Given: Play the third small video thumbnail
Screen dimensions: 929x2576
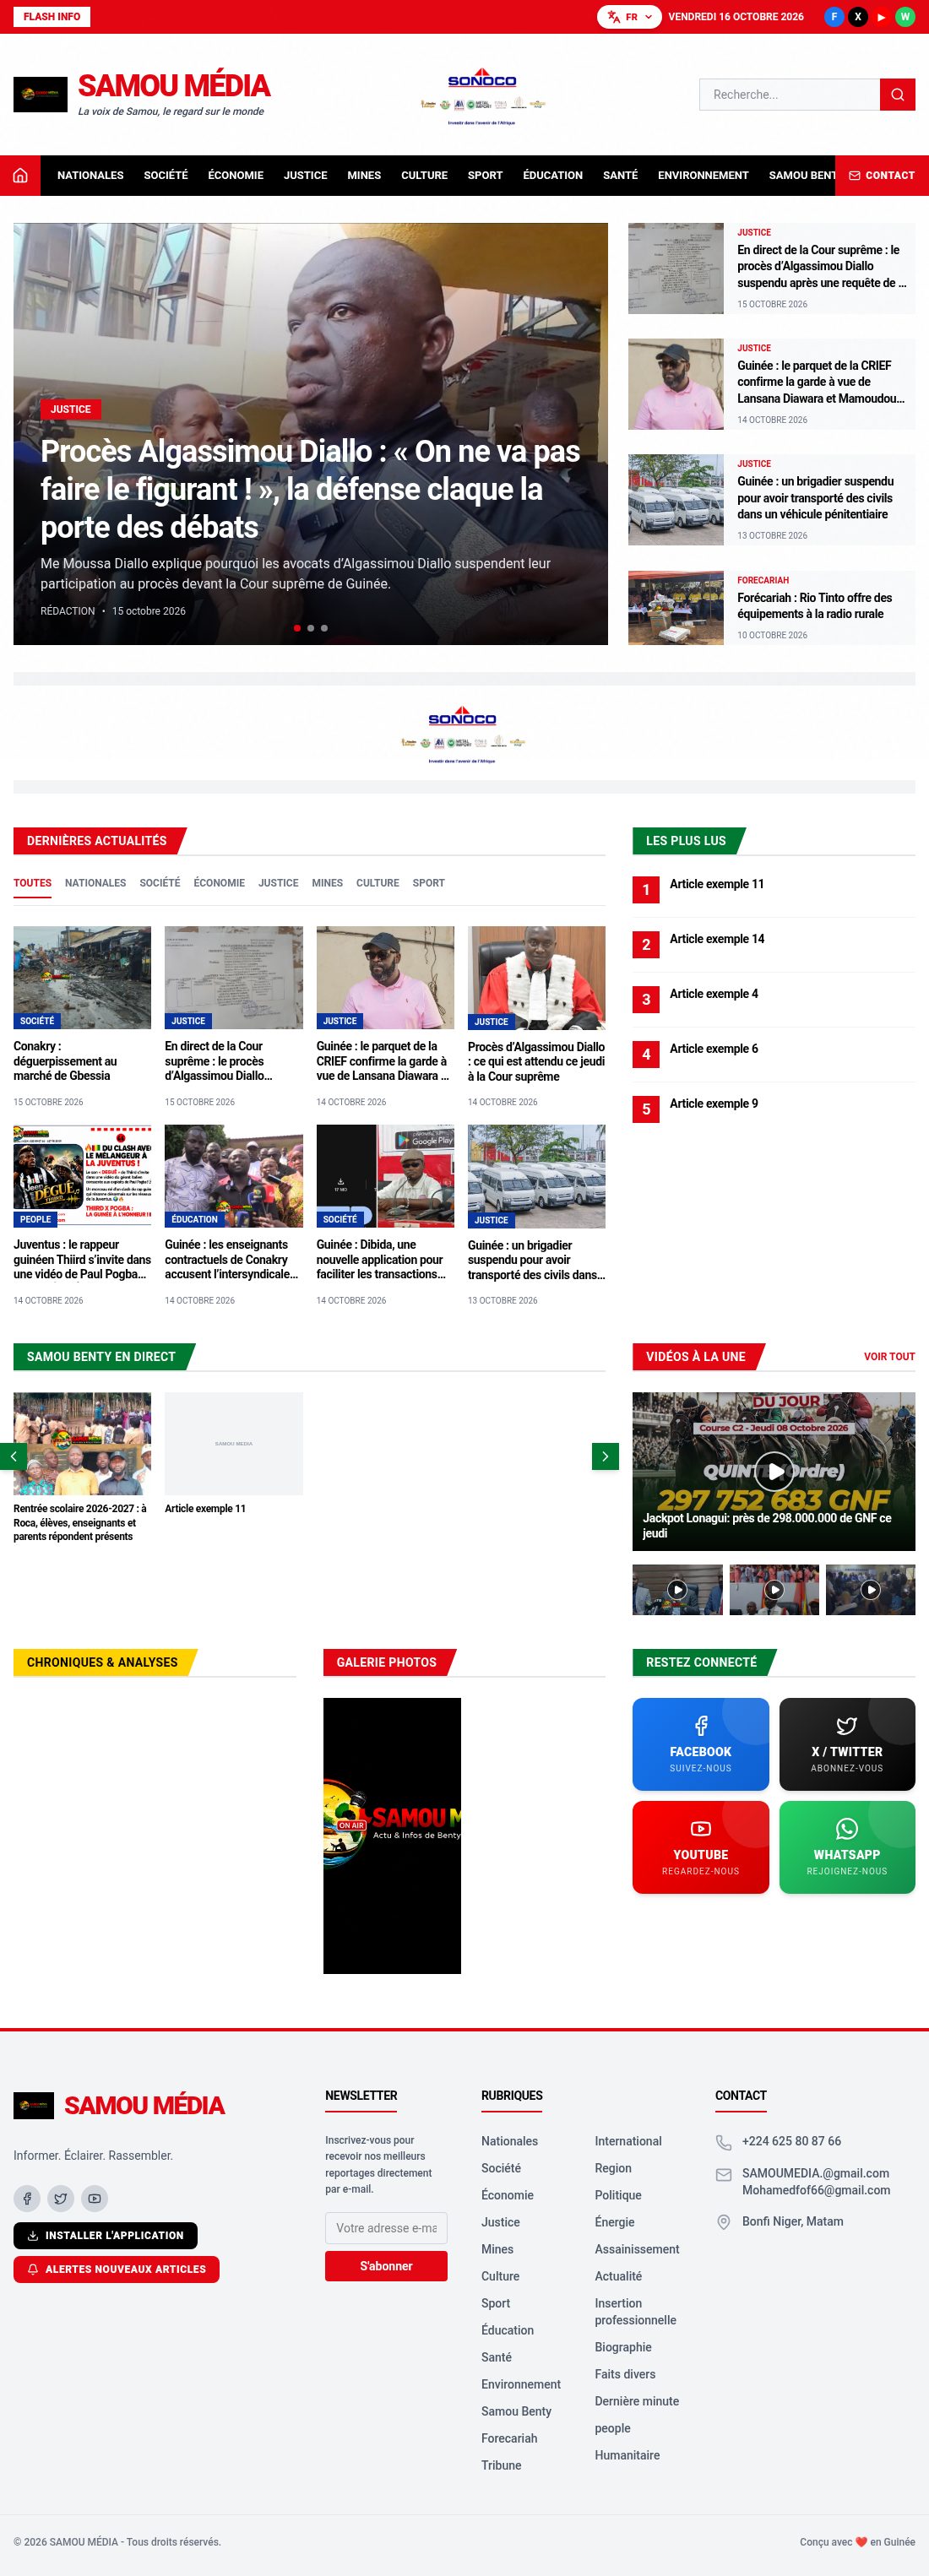Looking at the screenshot, I should (x=870, y=1589).
